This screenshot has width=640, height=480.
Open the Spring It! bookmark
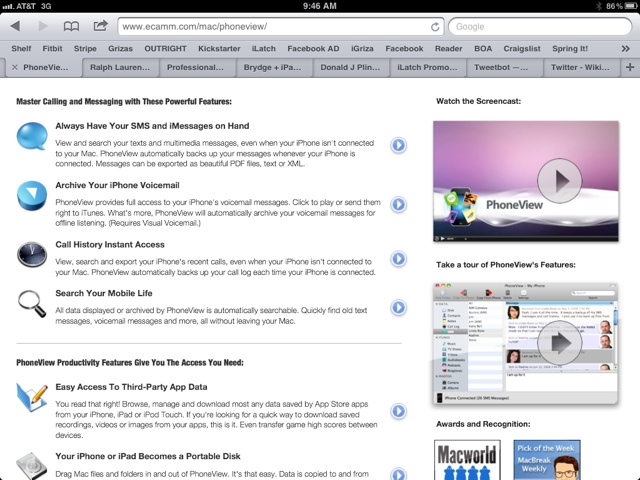tap(570, 49)
